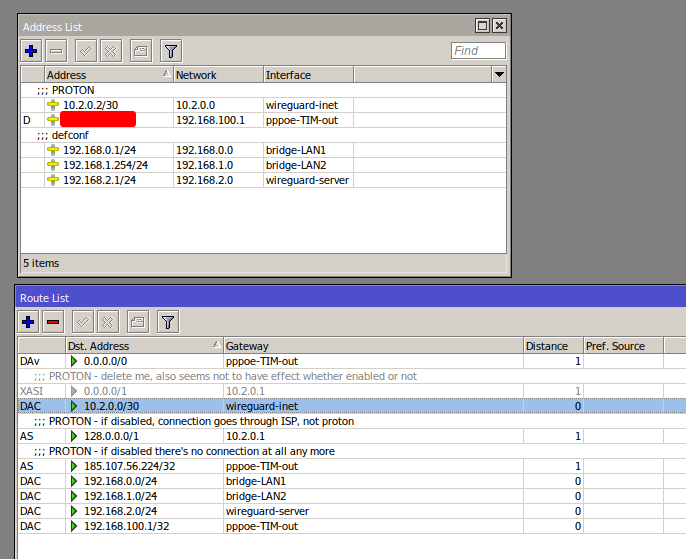The height and width of the screenshot is (559, 686).
Task: Disable cross button in Route List
Action: [108, 322]
